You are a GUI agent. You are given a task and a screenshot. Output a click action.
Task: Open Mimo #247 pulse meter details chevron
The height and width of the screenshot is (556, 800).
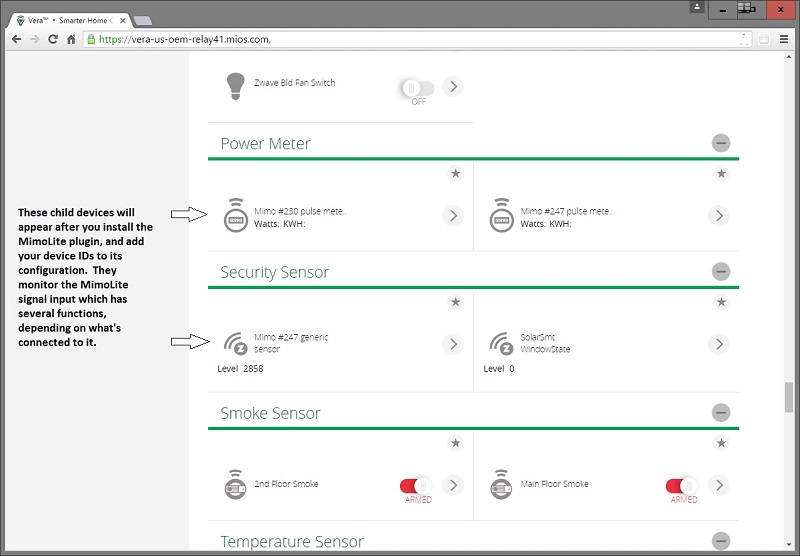(719, 216)
